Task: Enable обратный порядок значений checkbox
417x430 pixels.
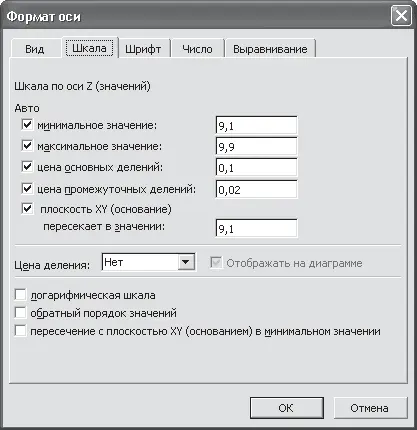Action: click(20, 313)
